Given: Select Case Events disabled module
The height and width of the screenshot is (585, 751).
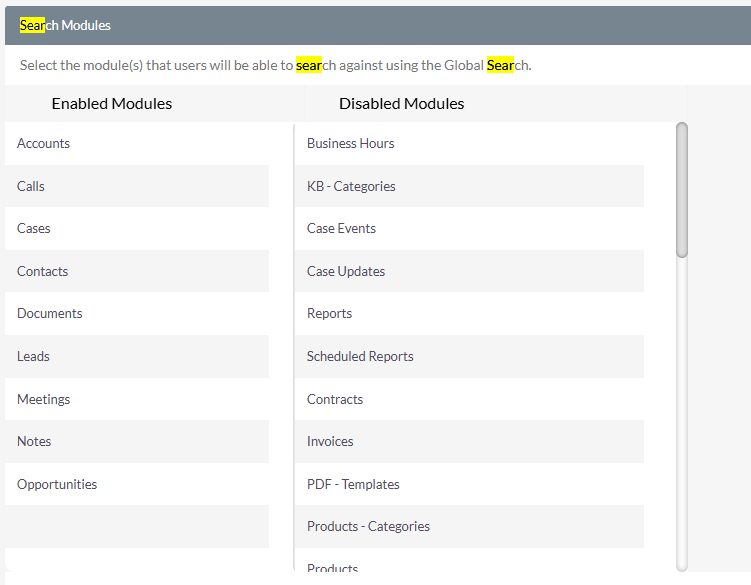Looking at the screenshot, I should coord(469,229).
